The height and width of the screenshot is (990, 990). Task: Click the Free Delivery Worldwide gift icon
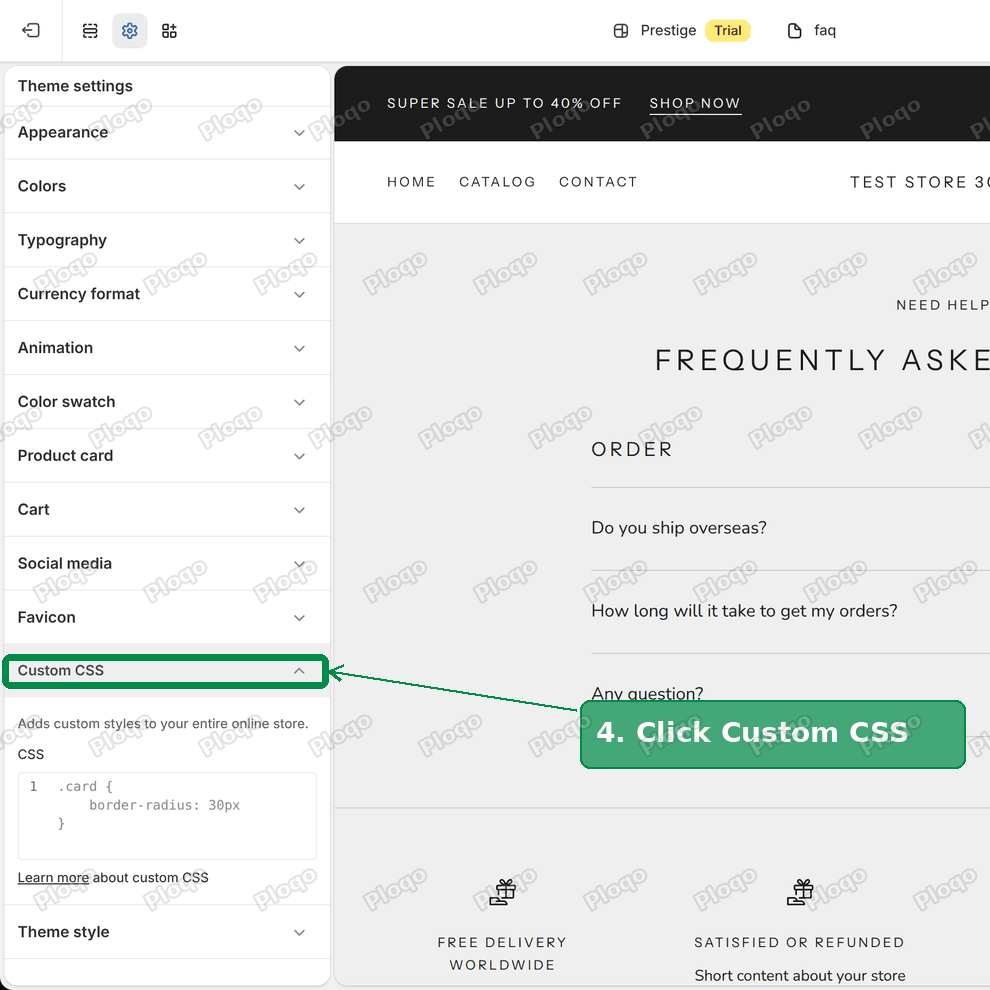pyautogui.click(x=503, y=892)
